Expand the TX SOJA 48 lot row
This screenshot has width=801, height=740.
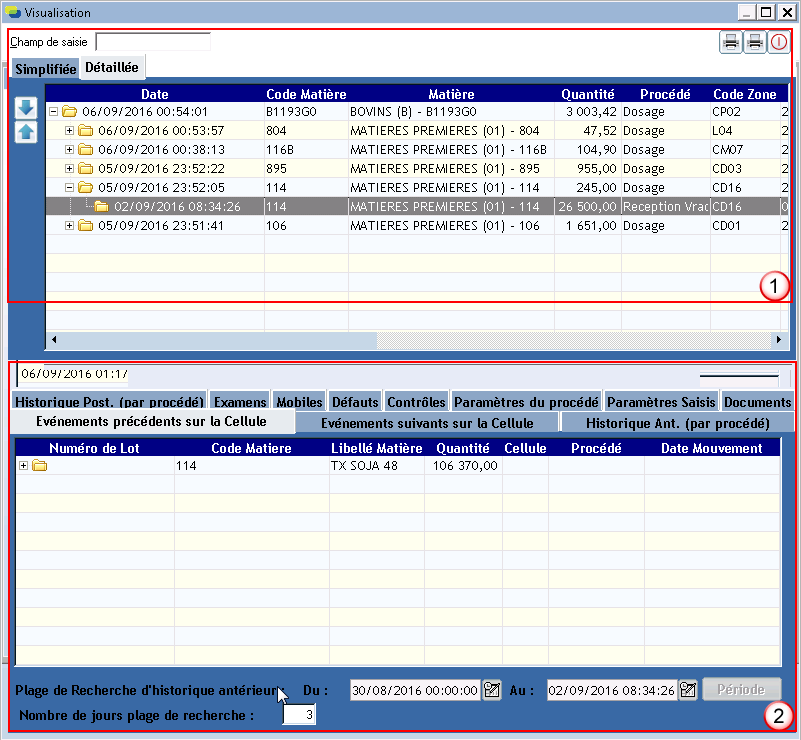tap(23, 465)
